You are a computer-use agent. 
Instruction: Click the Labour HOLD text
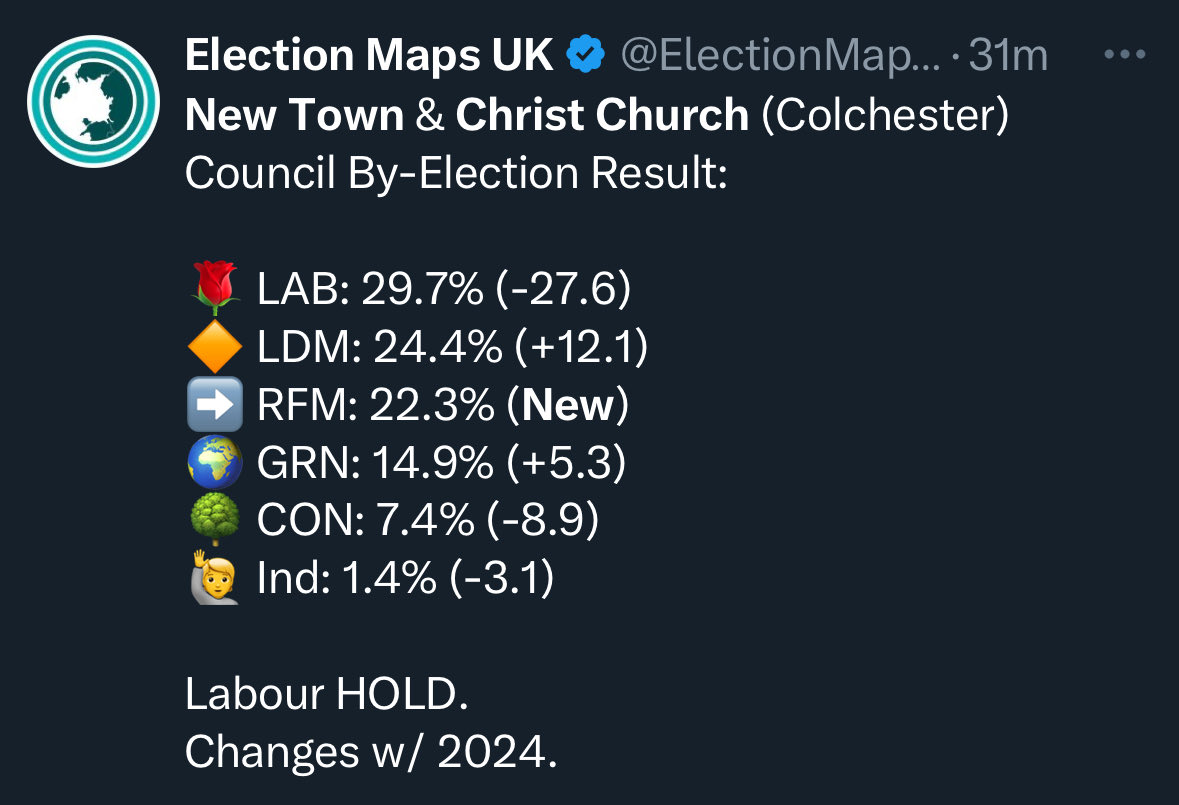point(327,693)
